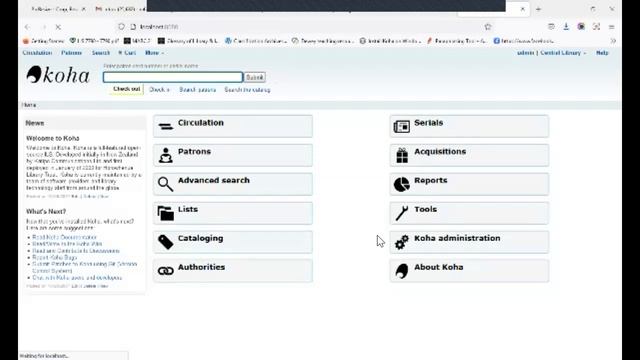Open the Patrons module link
The width and height of the screenshot is (640, 360).
194,151
